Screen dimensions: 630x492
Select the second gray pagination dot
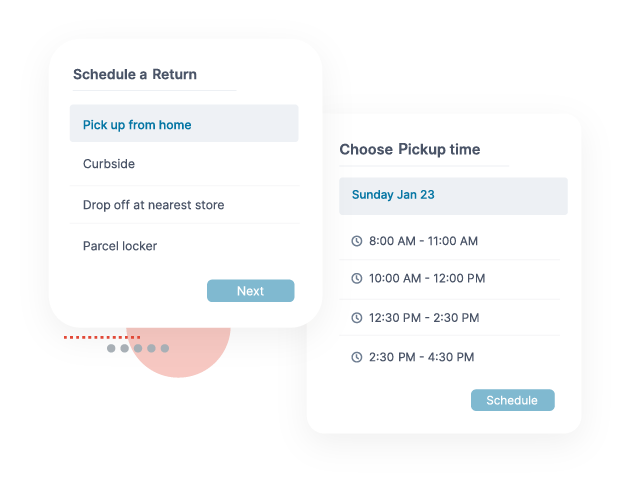point(125,348)
